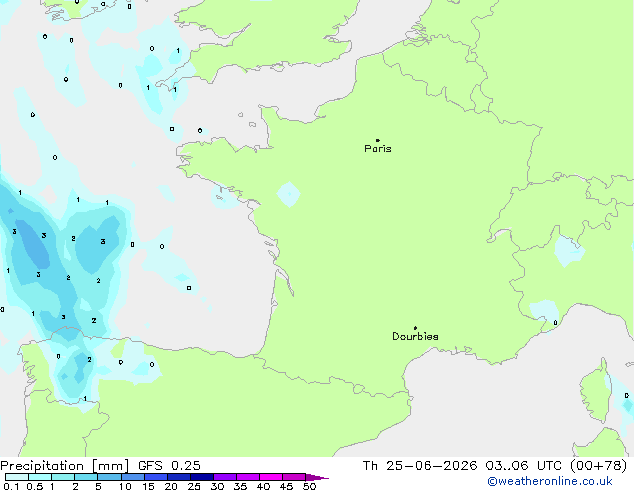Click the '15' legend scale number
This screenshot has width=634, height=490.
pos(148,486)
